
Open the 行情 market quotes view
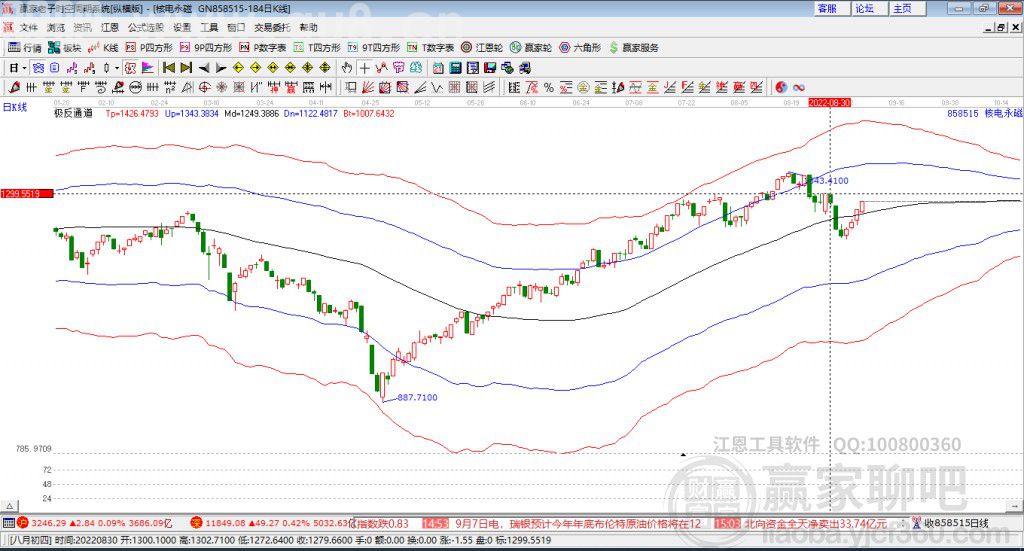click(25, 48)
